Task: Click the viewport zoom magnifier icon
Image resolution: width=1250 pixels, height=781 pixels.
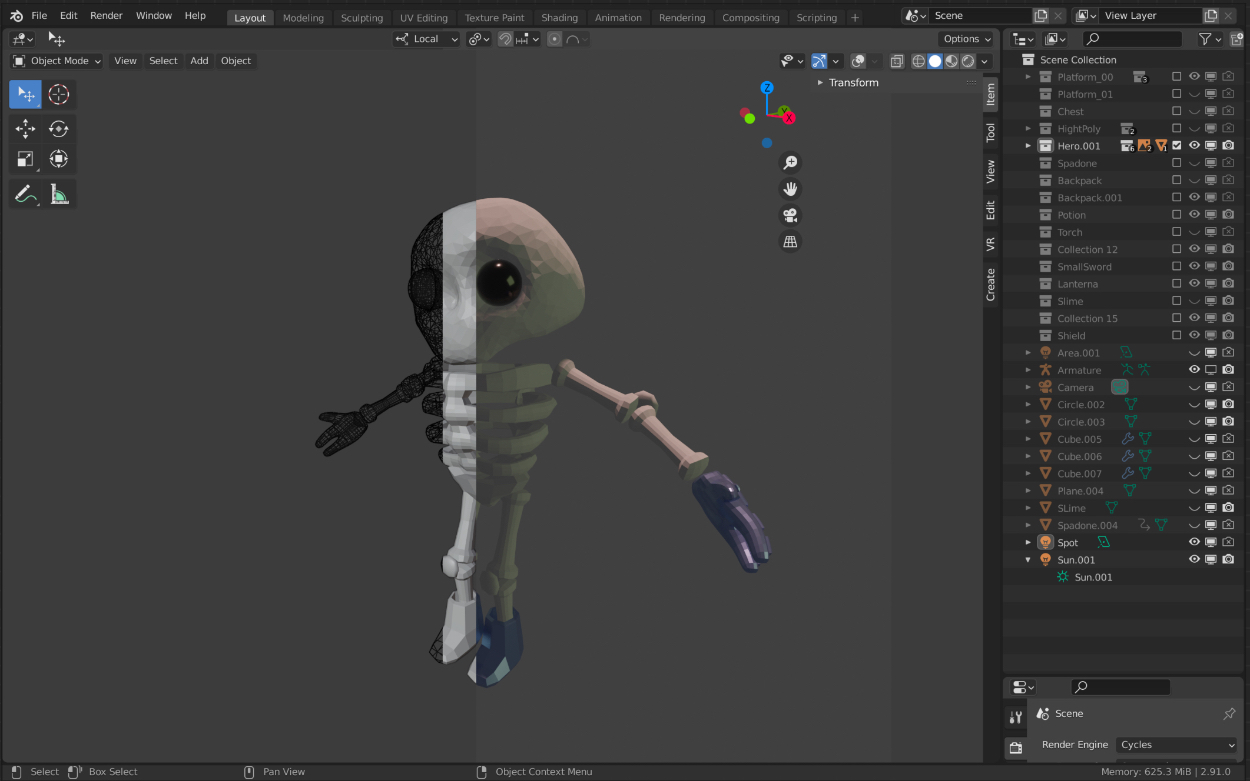Action: coord(790,163)
